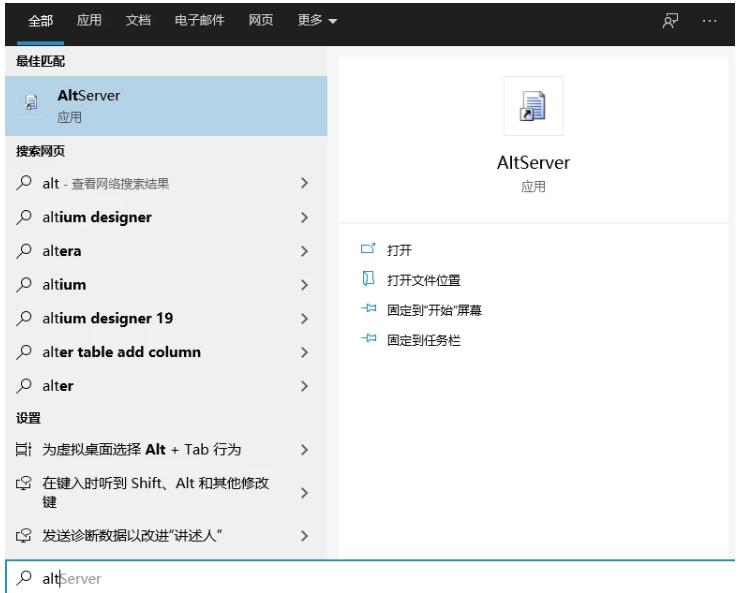Click the AltServer title in preview pane
Image resolution: width=740 pixels, height=593 pixels.
click(533, 163)
